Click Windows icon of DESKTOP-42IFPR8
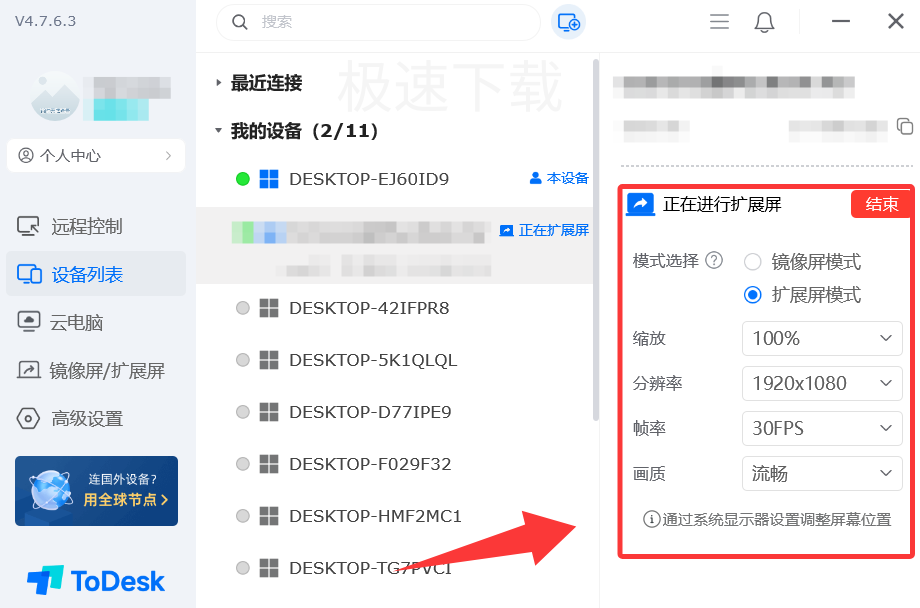The image size is (920, 608). [x=269, y=308]
